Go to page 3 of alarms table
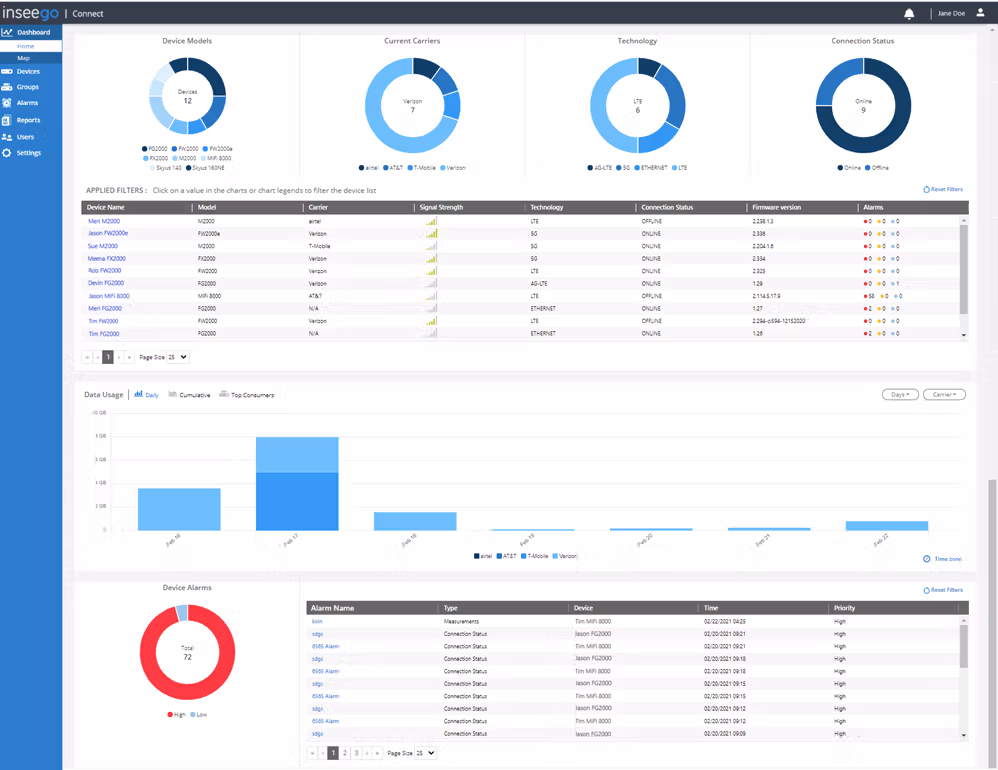 [x=356, y=753]
